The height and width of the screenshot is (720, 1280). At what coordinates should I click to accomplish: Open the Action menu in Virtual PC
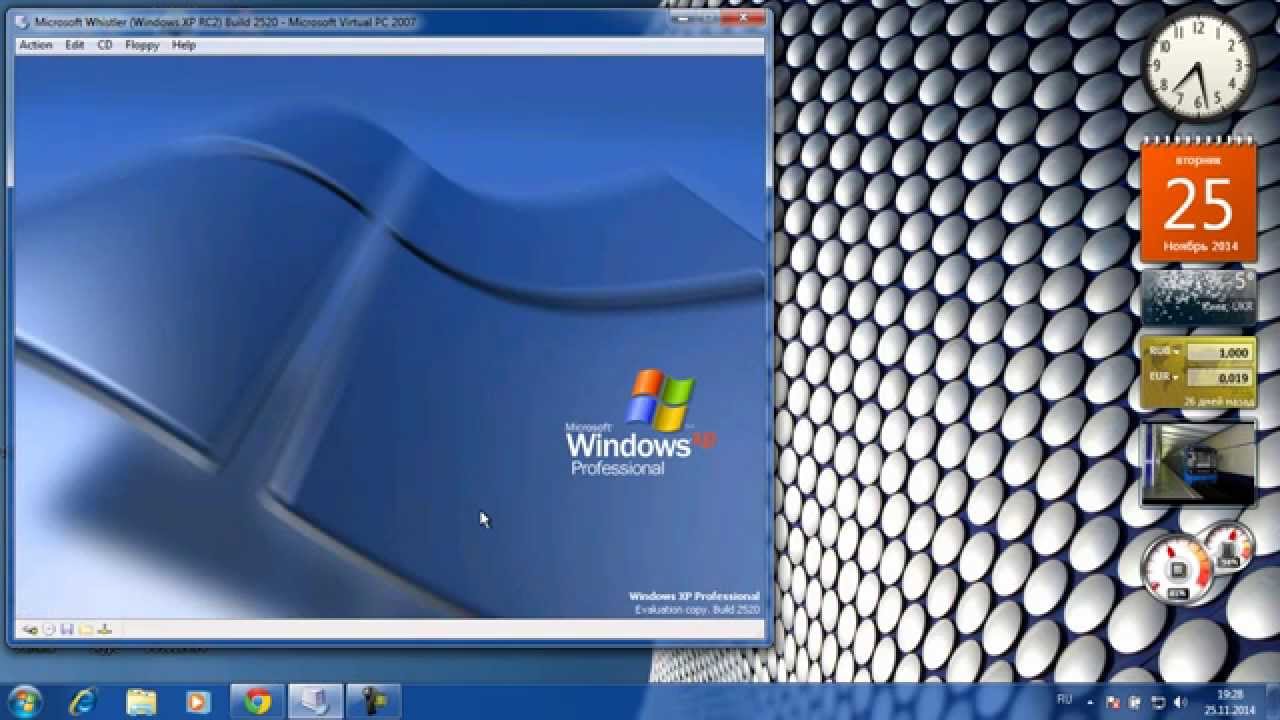(x=36, y=45)
